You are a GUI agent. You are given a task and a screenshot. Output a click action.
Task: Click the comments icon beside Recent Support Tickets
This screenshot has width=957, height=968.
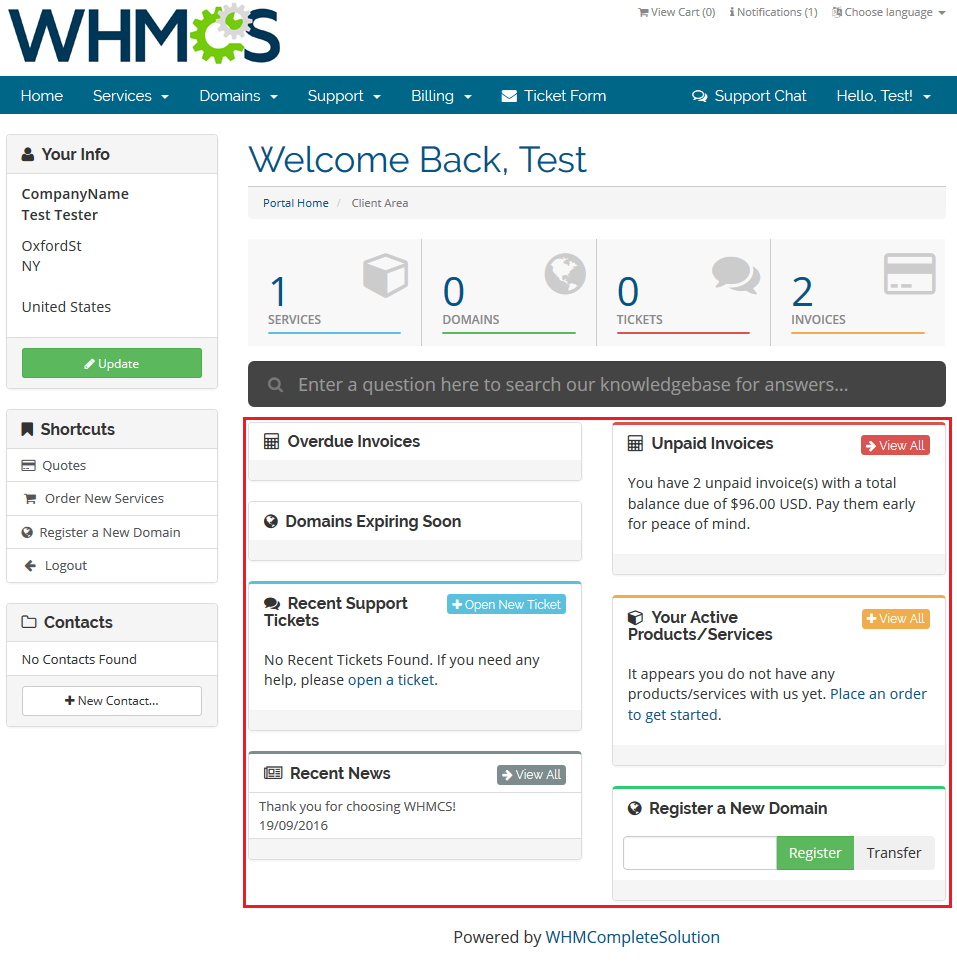click(272, 604)
